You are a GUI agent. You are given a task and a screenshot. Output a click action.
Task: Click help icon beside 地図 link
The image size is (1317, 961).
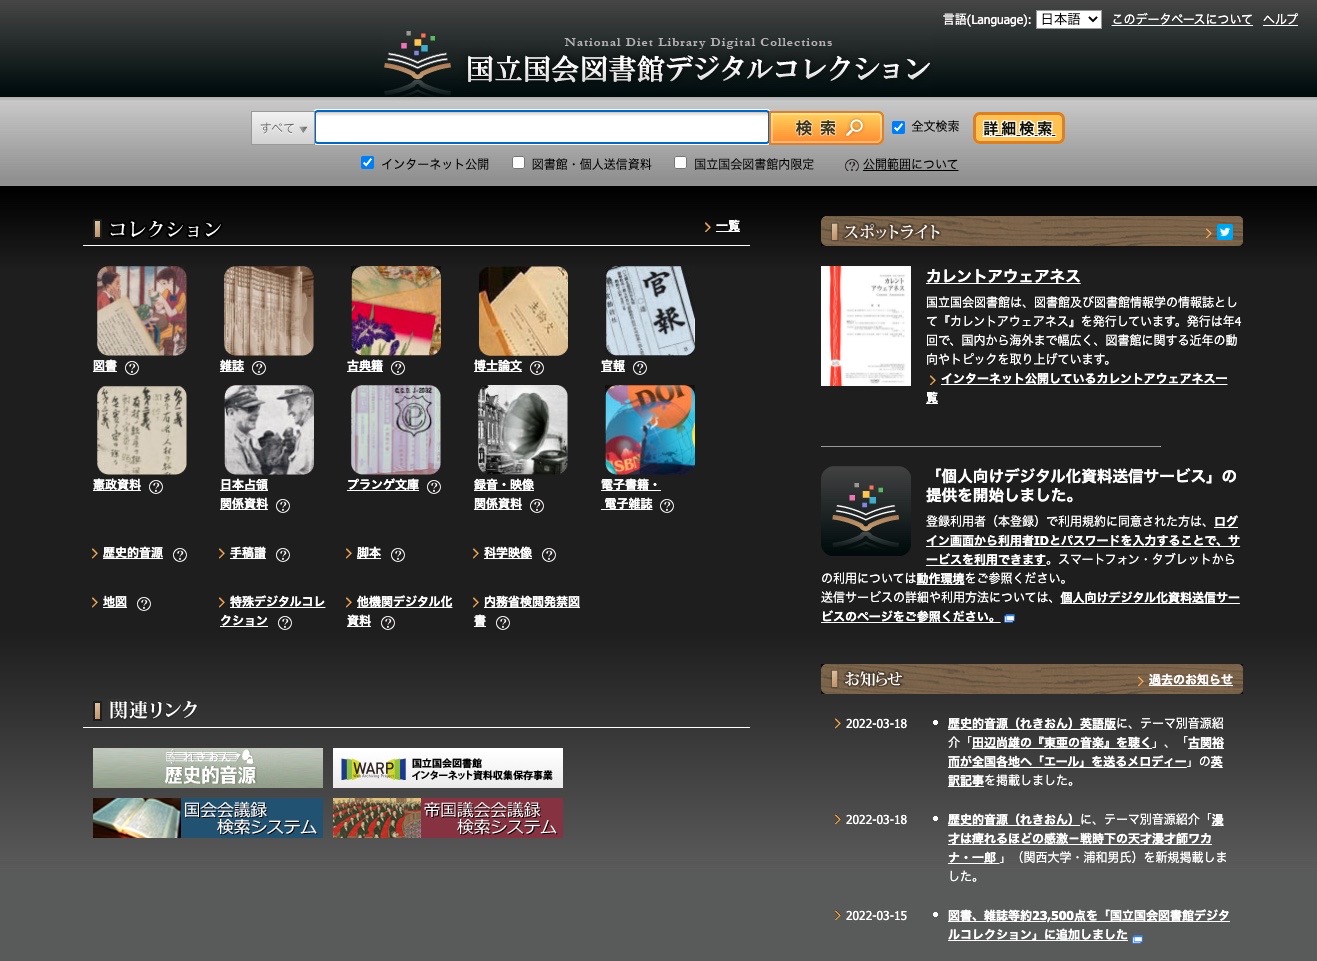click(144, 604)
